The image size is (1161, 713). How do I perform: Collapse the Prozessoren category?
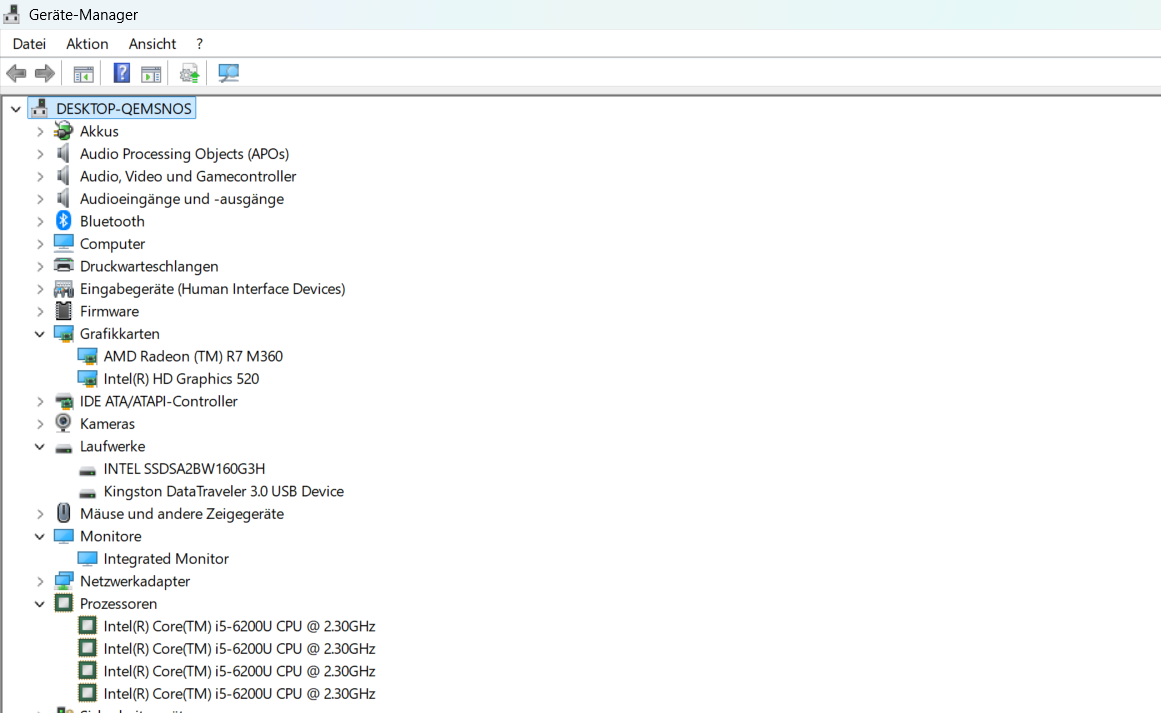(39, 603)
